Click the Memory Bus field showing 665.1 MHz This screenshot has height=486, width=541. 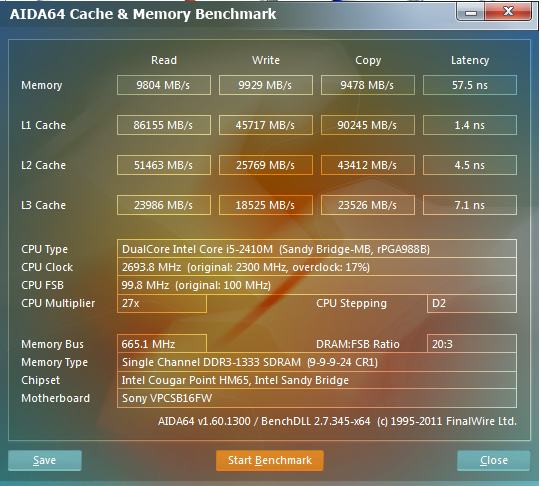pyautogui.click(x=162, y=344)
